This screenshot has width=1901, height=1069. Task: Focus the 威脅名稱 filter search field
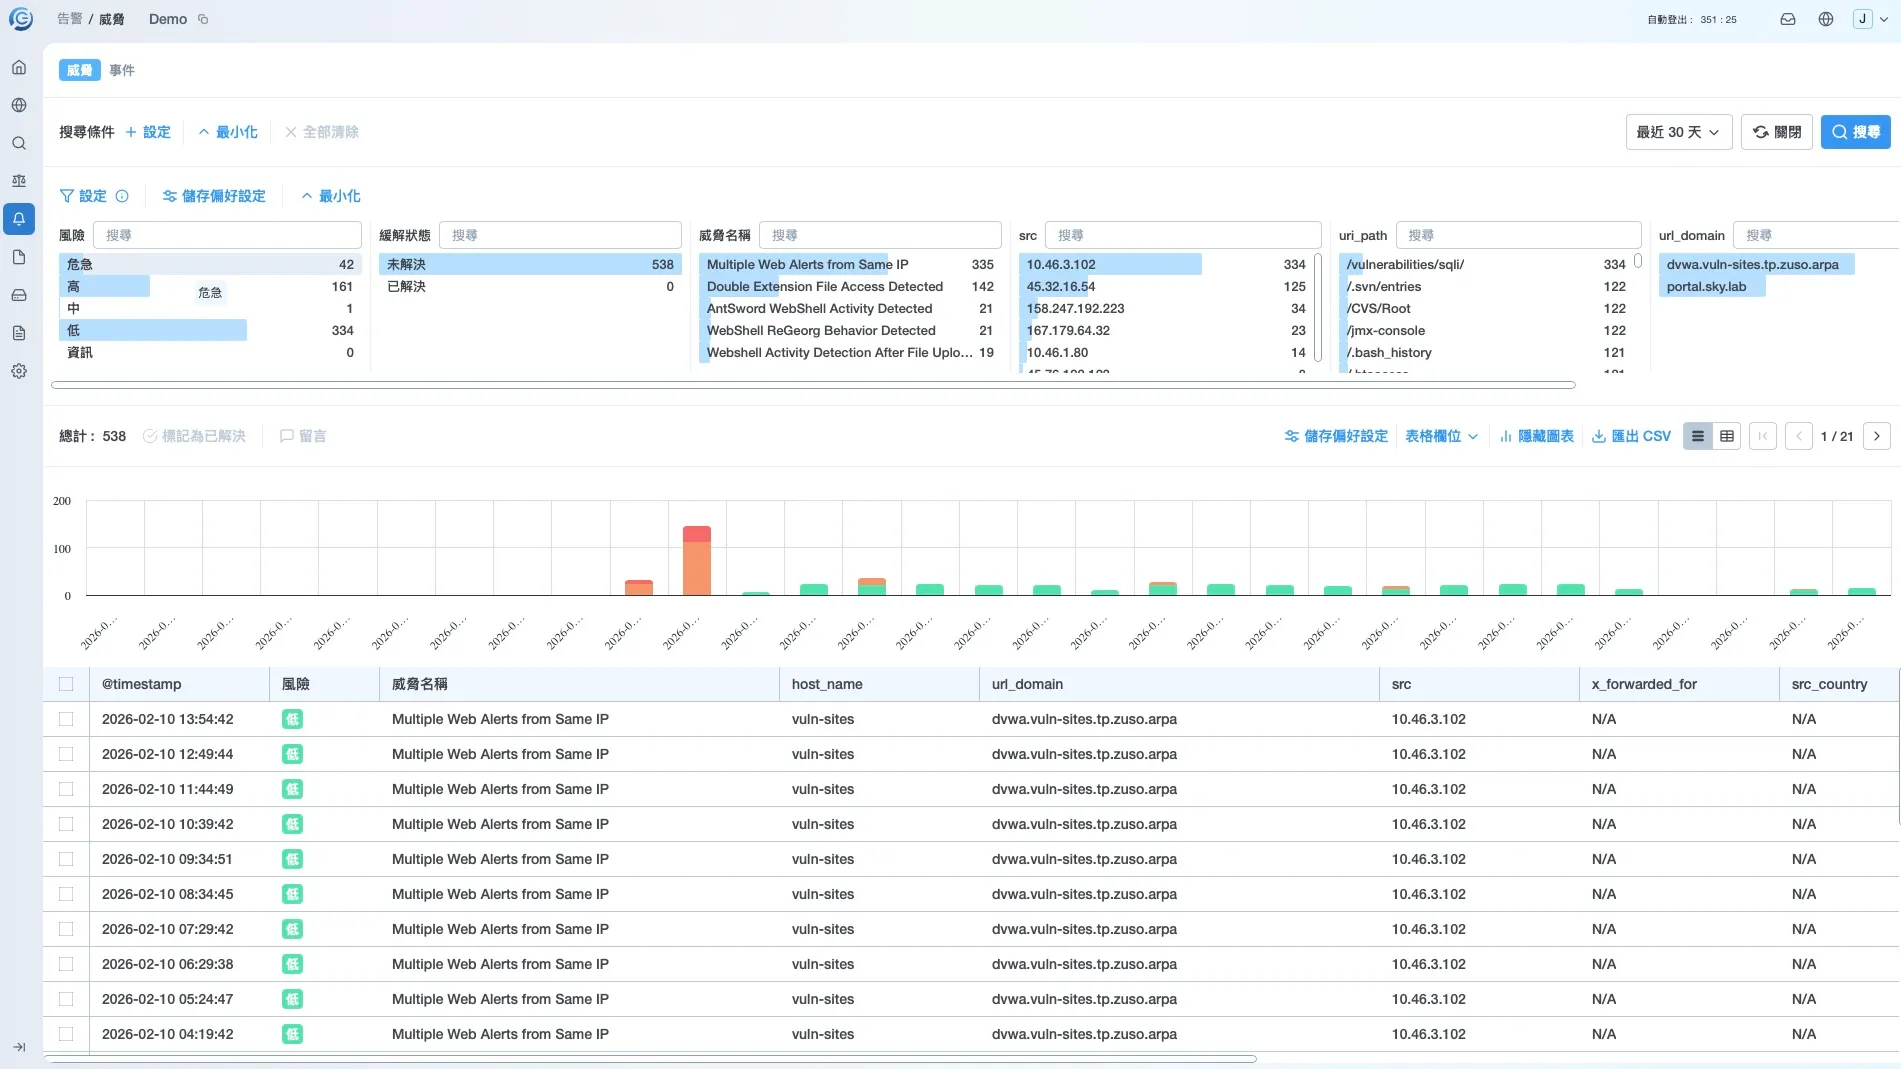tap(880, 235)
